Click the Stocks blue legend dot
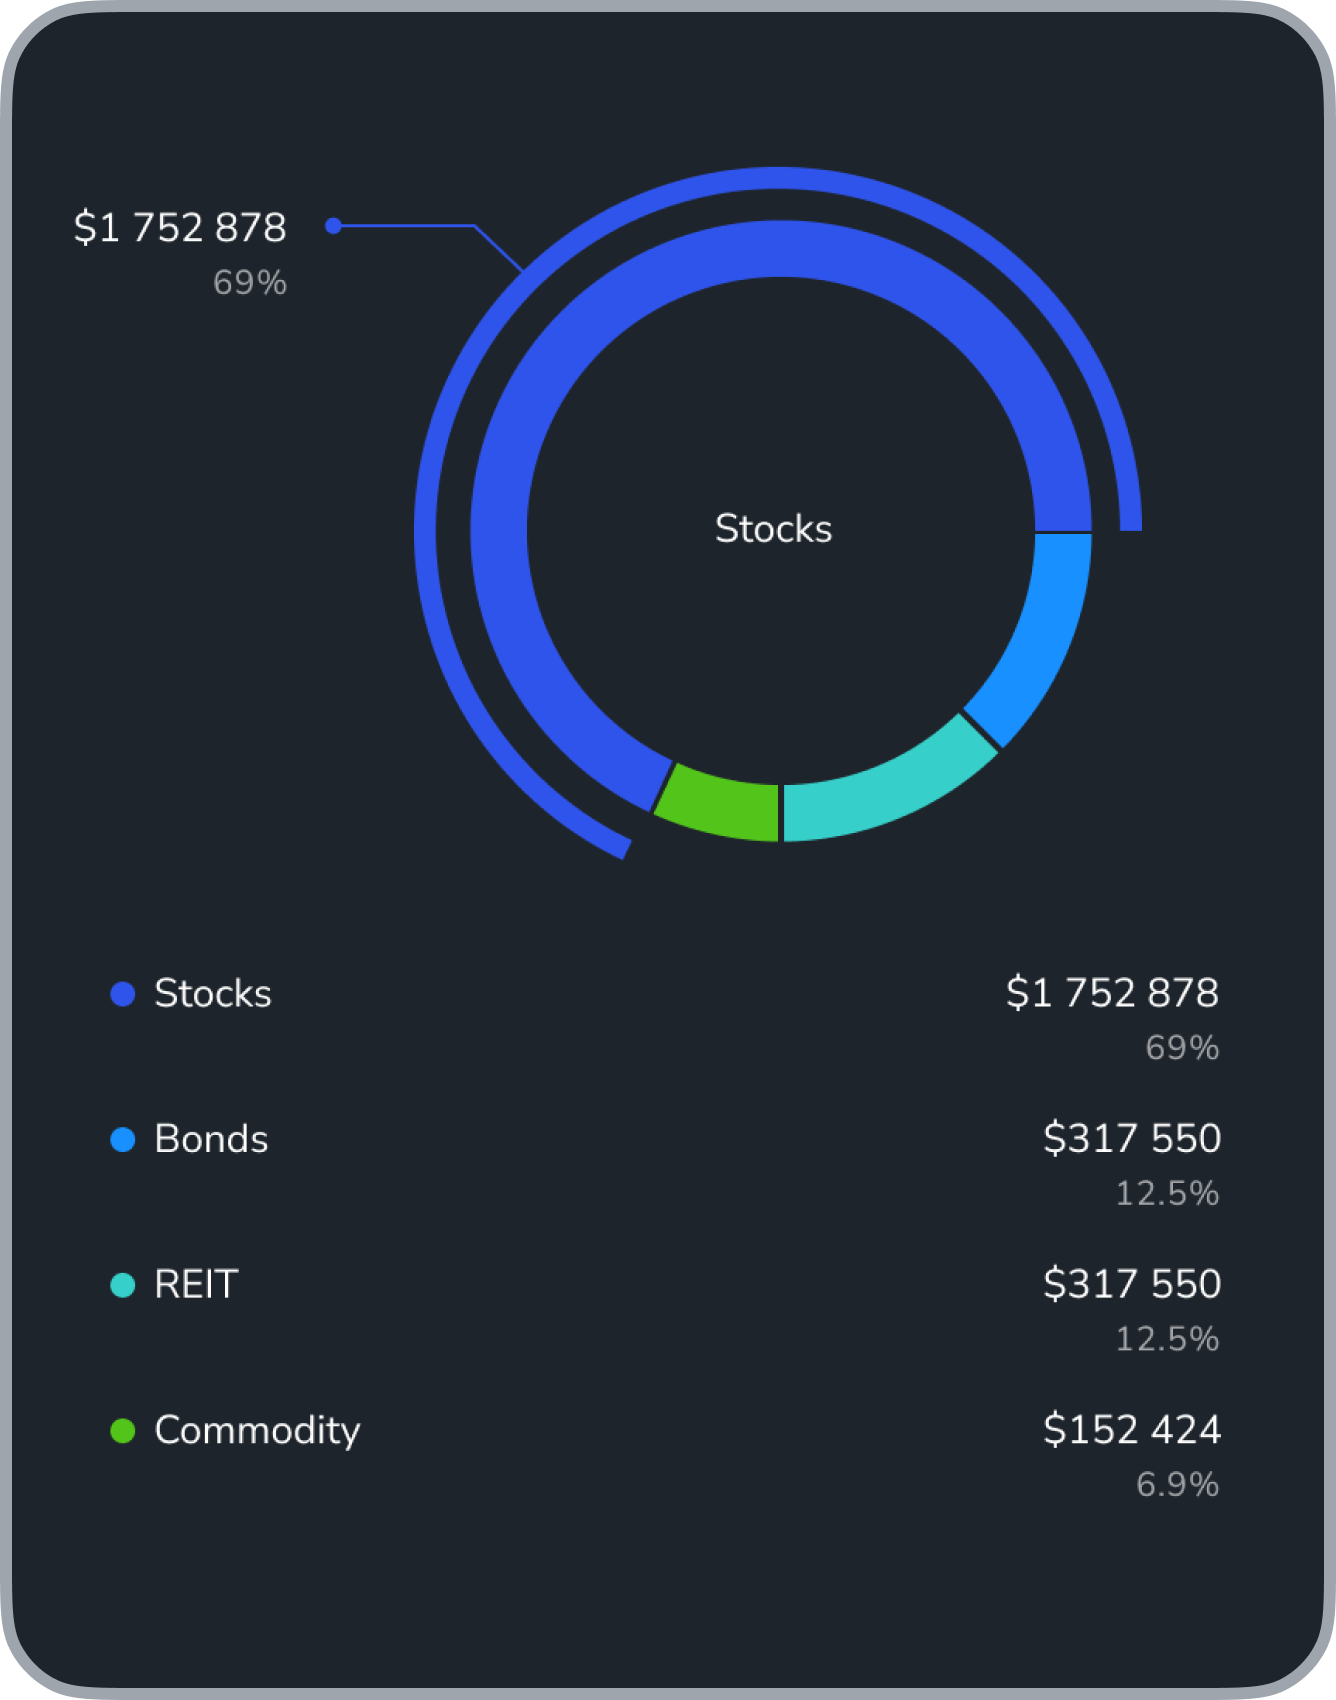1336x1700 pixels. [122, 994]
